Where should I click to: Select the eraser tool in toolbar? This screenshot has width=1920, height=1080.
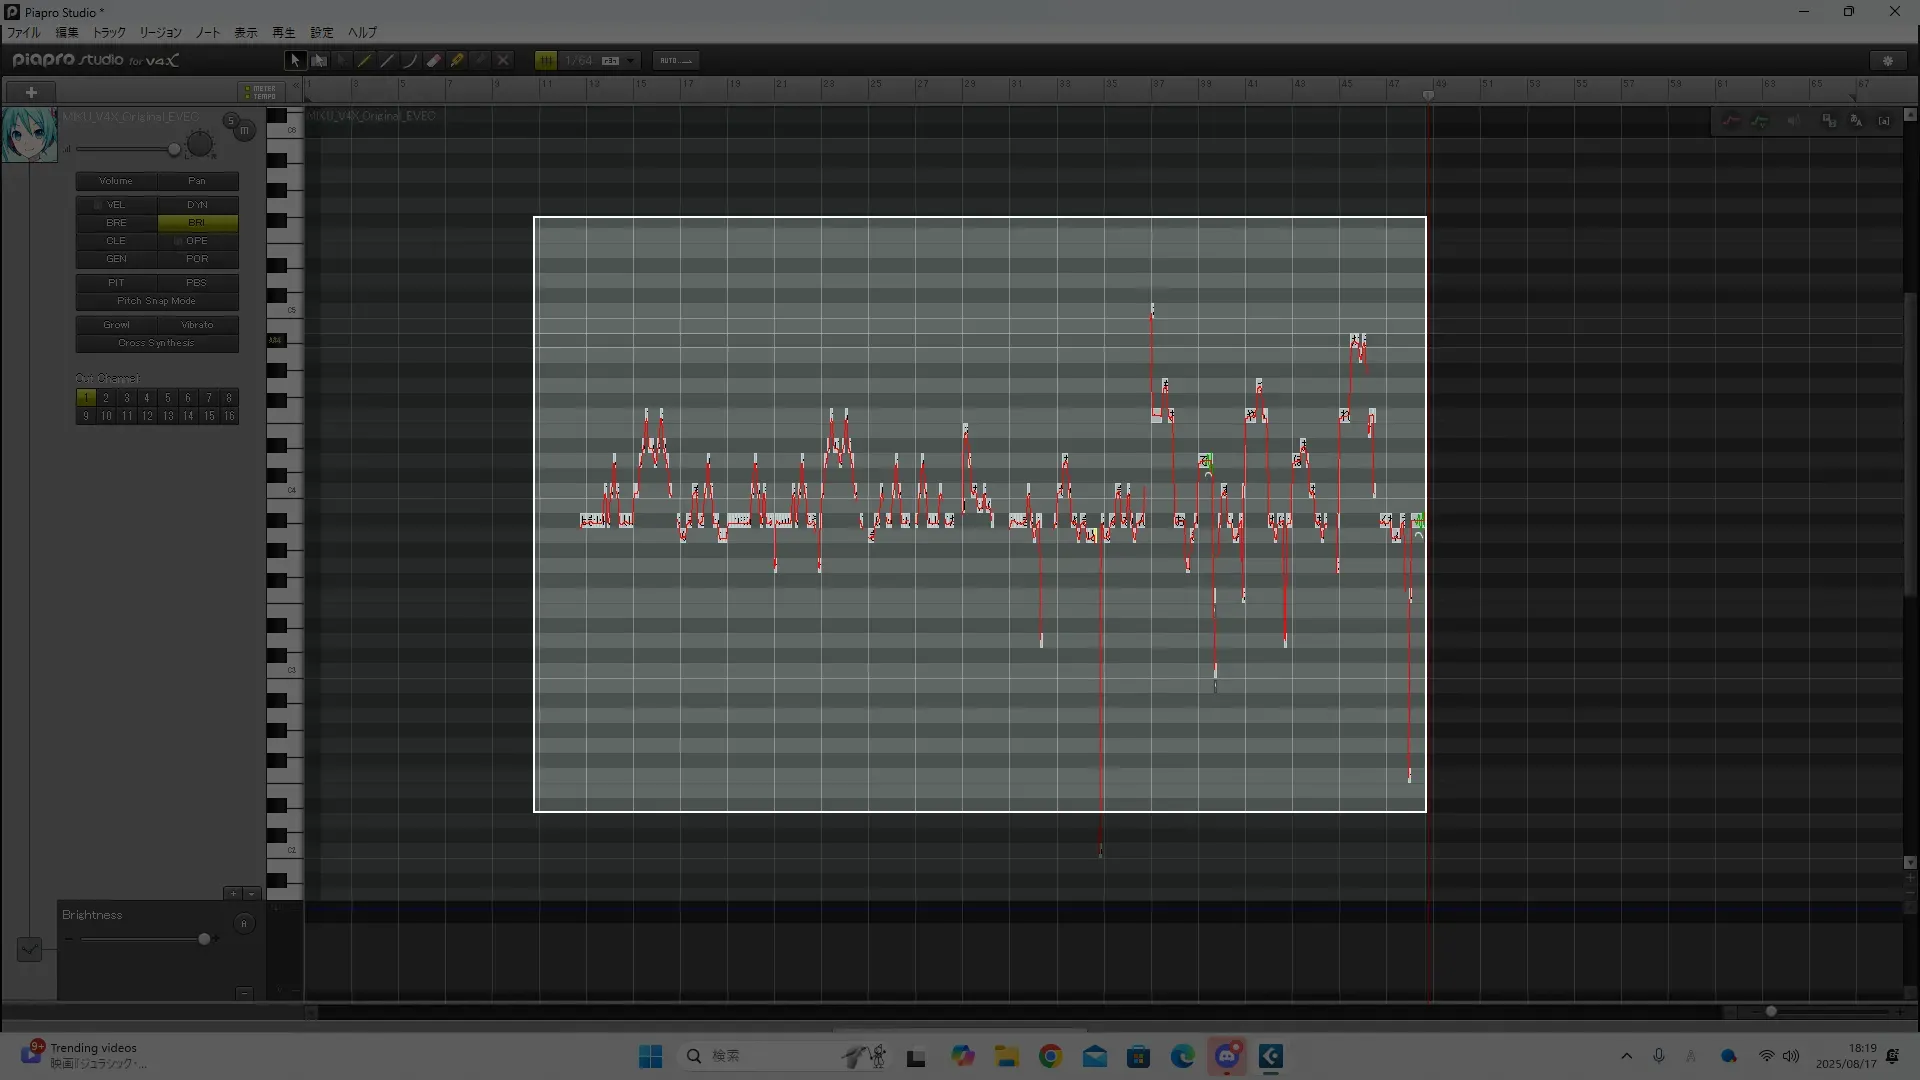point(434,60)
